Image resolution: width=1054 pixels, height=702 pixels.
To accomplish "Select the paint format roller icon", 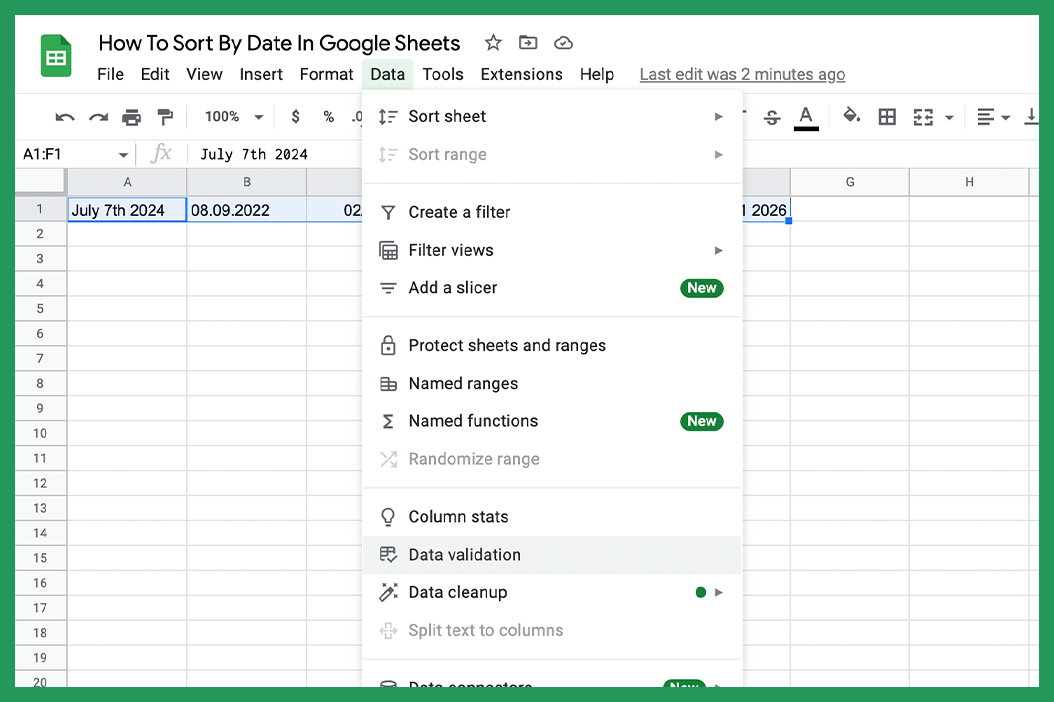I will 165,117.
